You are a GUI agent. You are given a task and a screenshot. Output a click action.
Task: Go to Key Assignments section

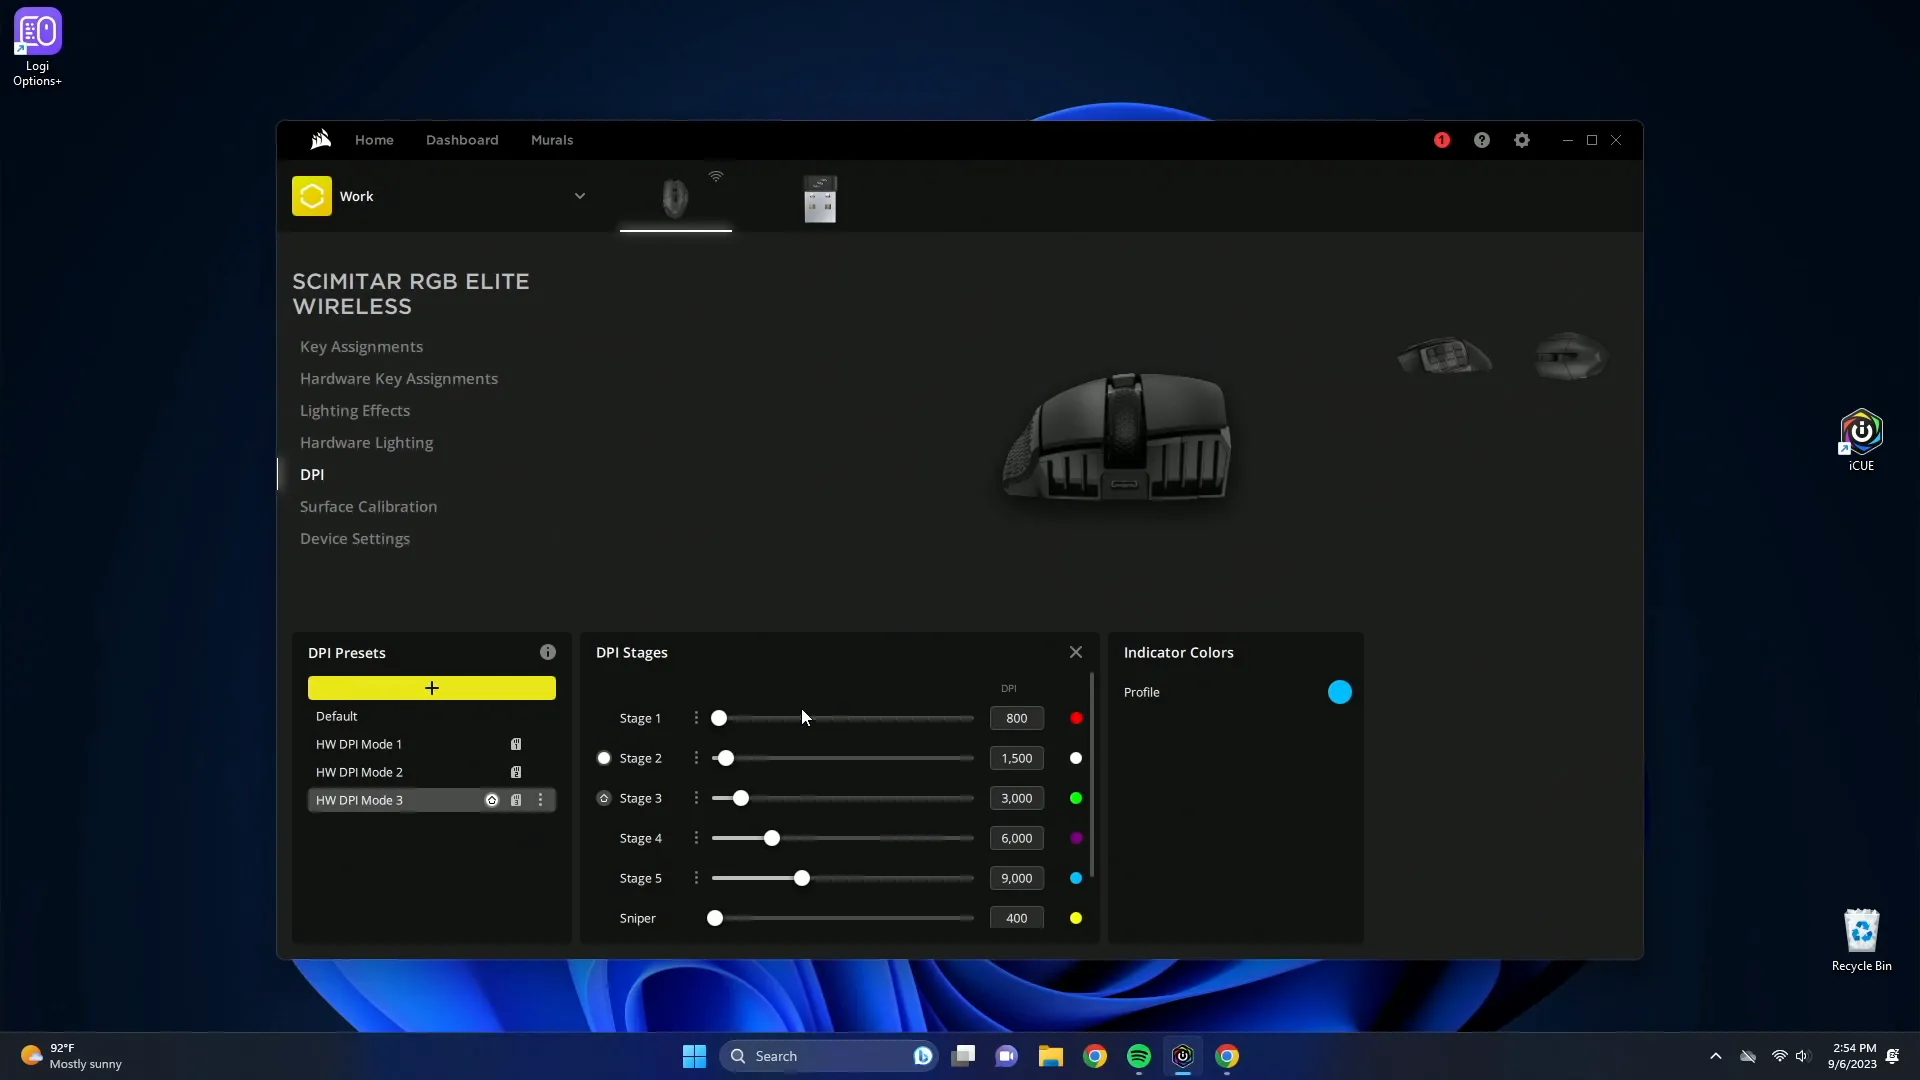361,347
